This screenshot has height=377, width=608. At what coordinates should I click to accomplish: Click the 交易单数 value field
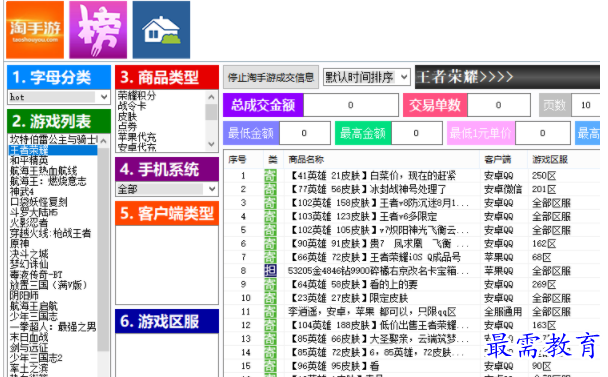(x=499, y=105)
